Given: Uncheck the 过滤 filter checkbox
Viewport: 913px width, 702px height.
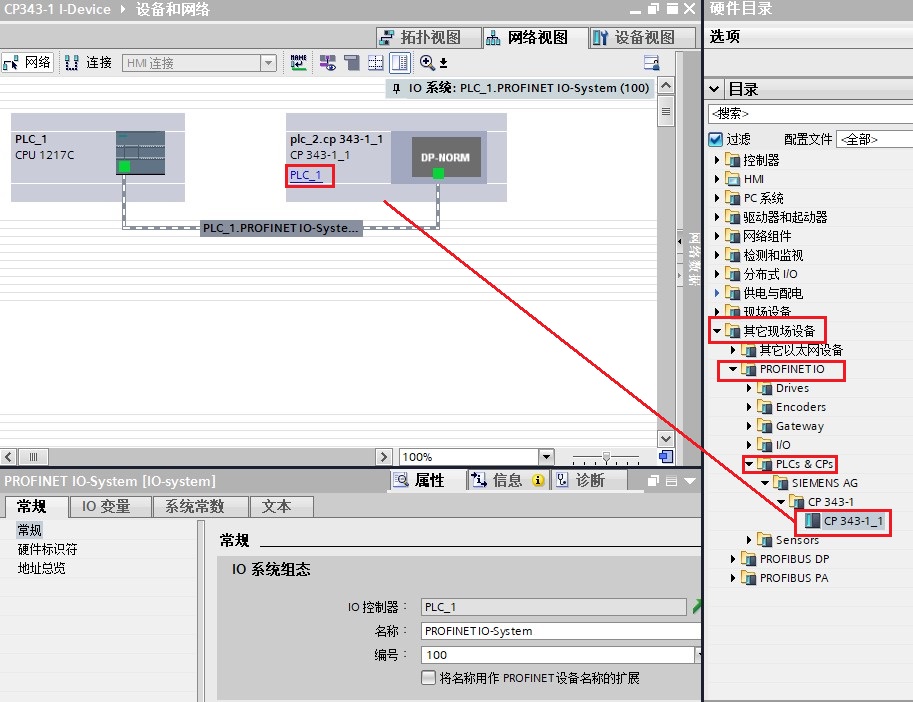Looking at the screenshot, I should coord(716,140).
